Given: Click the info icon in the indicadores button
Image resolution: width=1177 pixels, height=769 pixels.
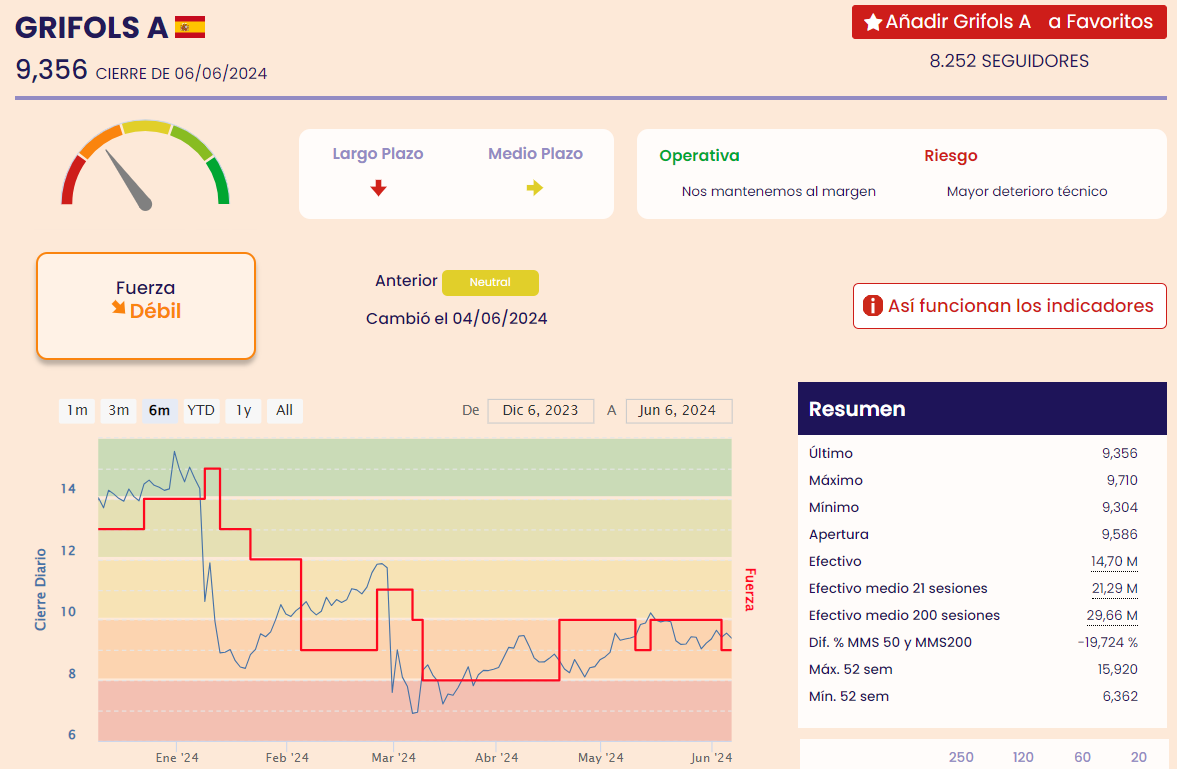Looking at the screenshot, I should tap(872, 306).
